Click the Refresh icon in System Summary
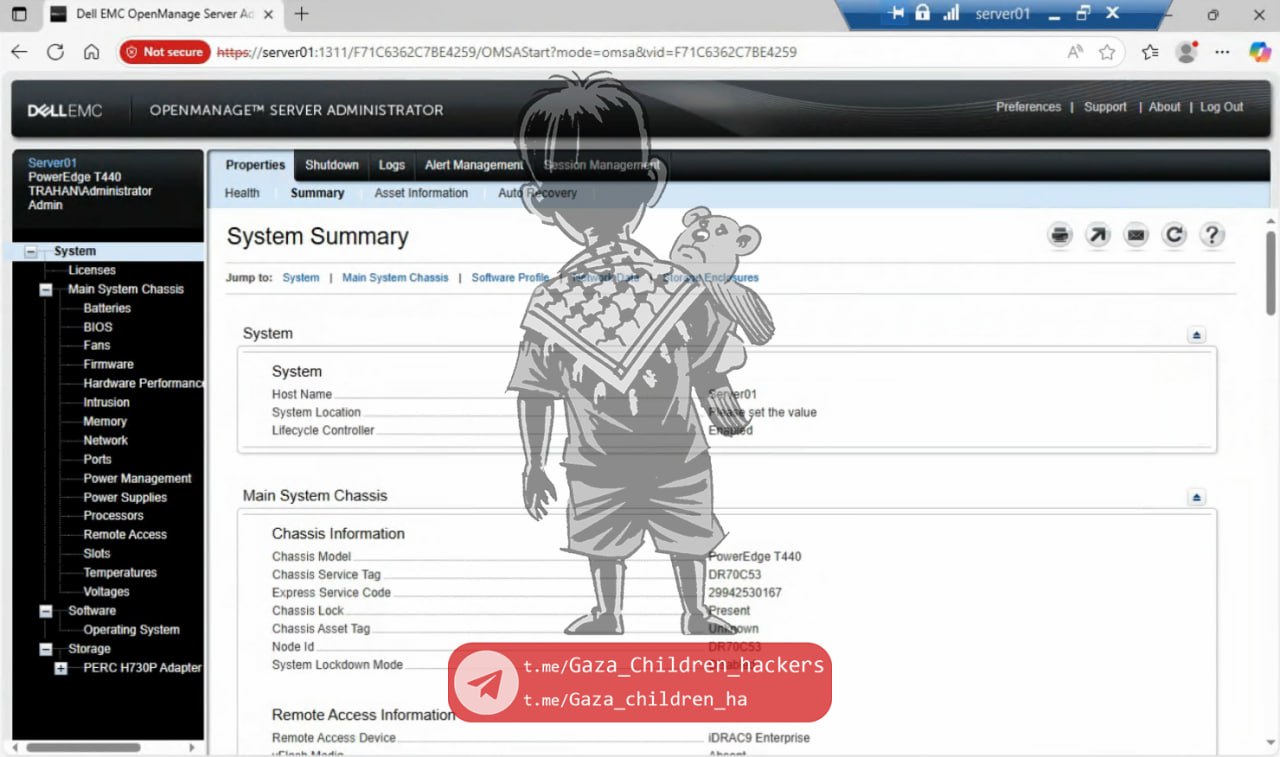The image size is (1280, 757). coord(1174,235)
